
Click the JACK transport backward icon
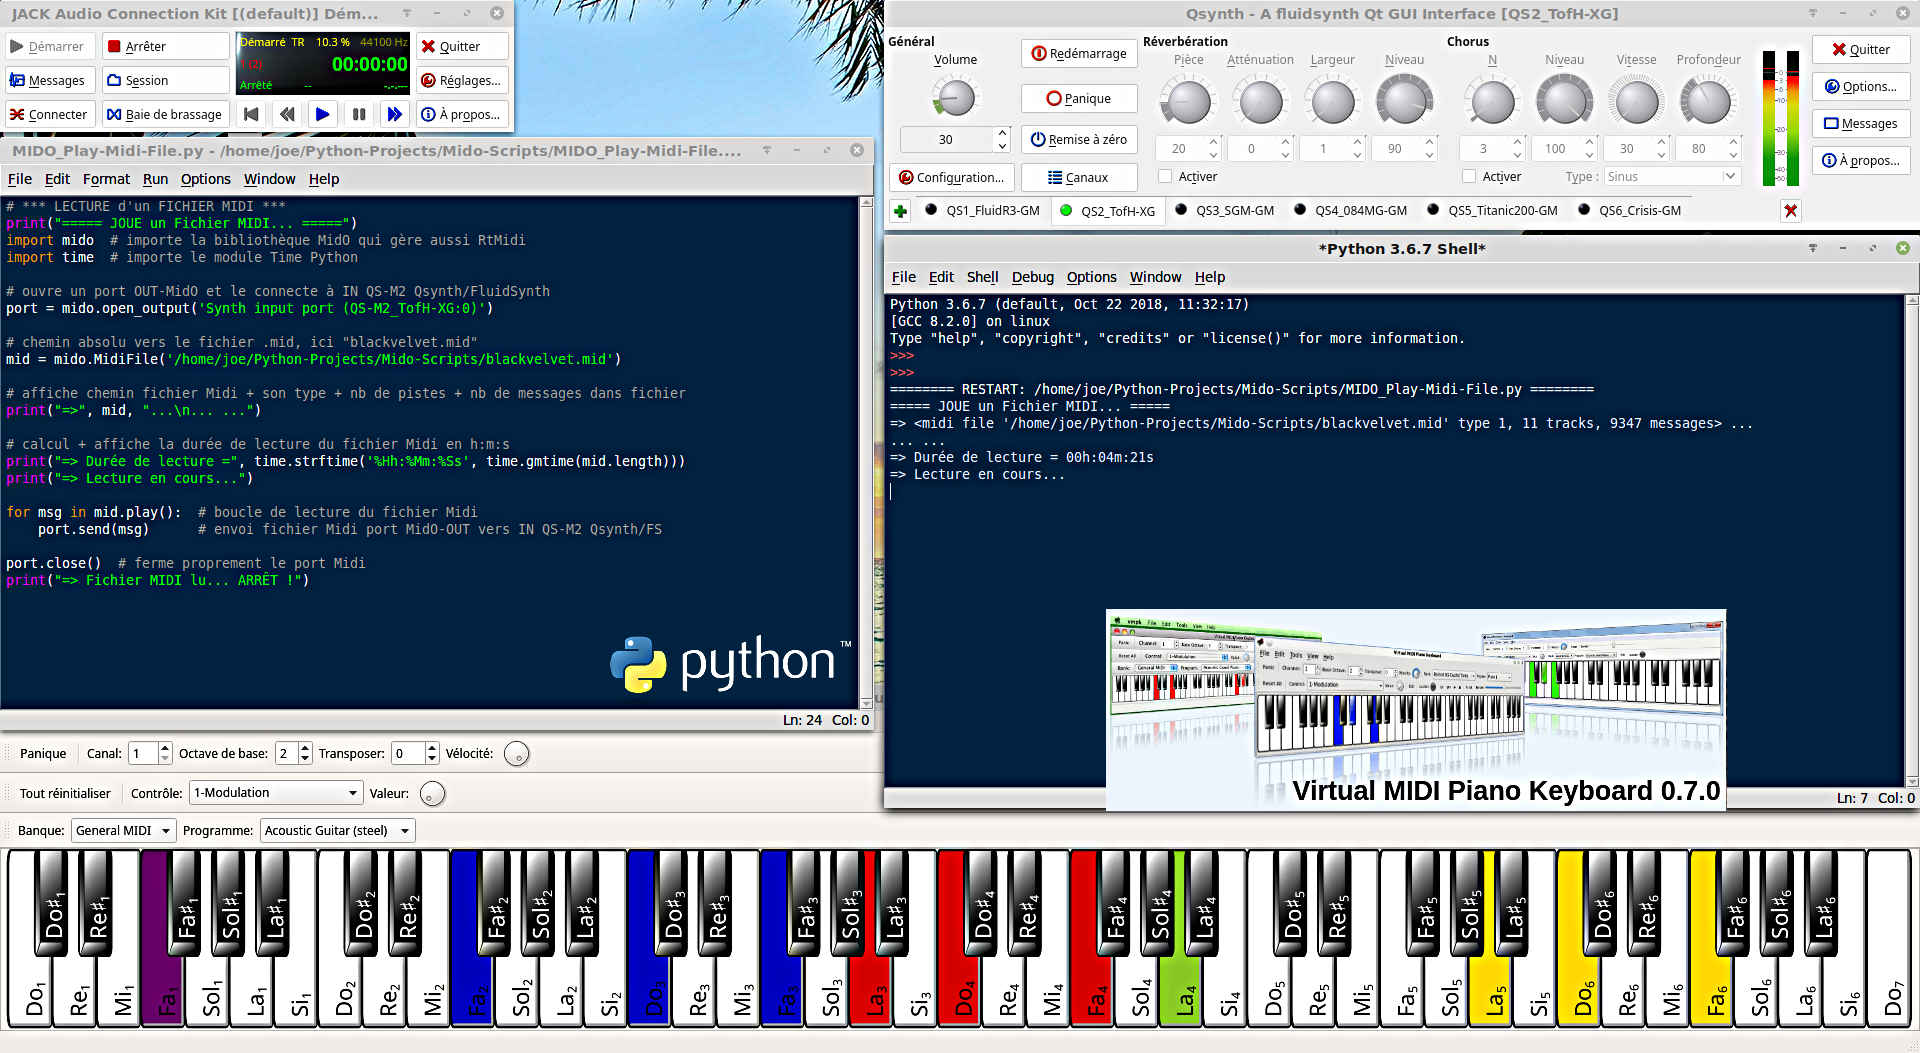tap(287, 114)
